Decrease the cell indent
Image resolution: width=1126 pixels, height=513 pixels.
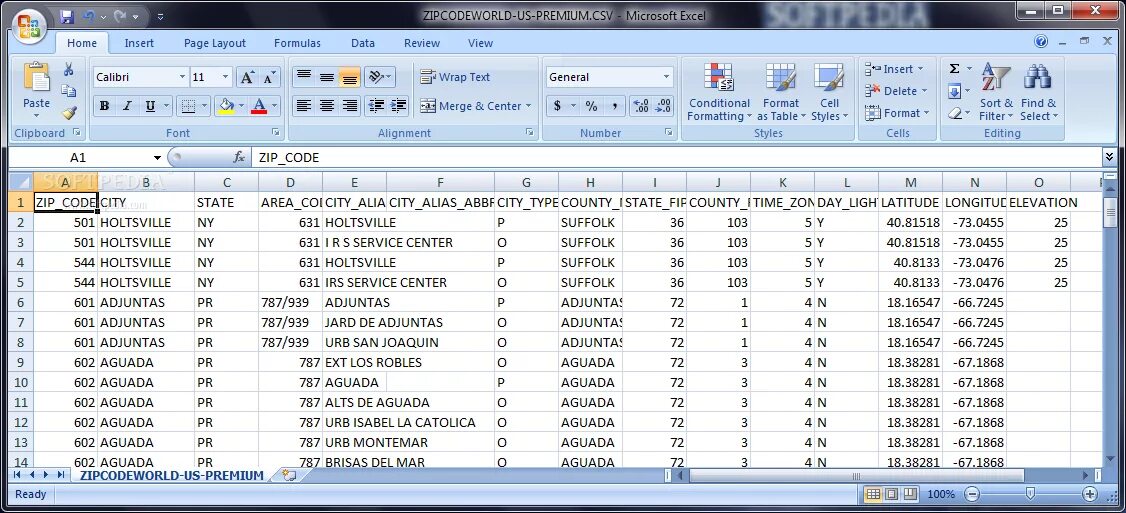tap(376, 106)
